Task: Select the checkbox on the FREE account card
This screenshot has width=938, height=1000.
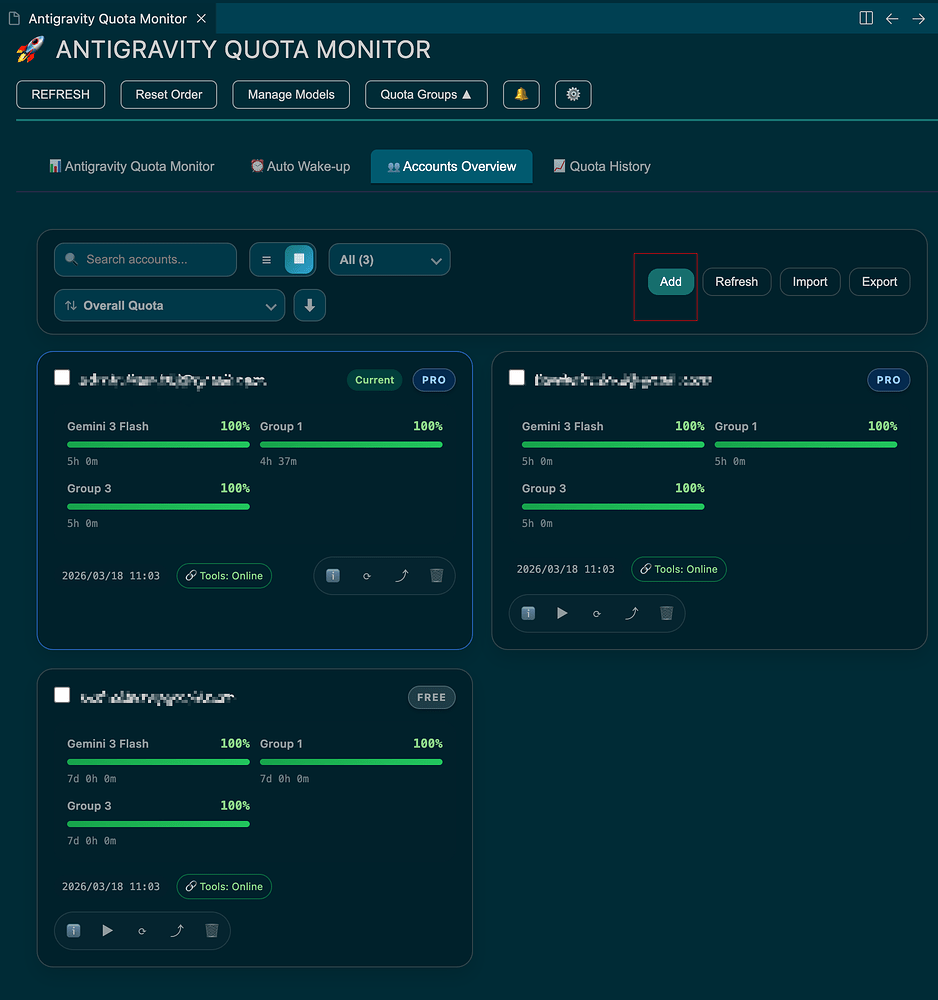Action: pyautogui.click(x=62, y=695)
